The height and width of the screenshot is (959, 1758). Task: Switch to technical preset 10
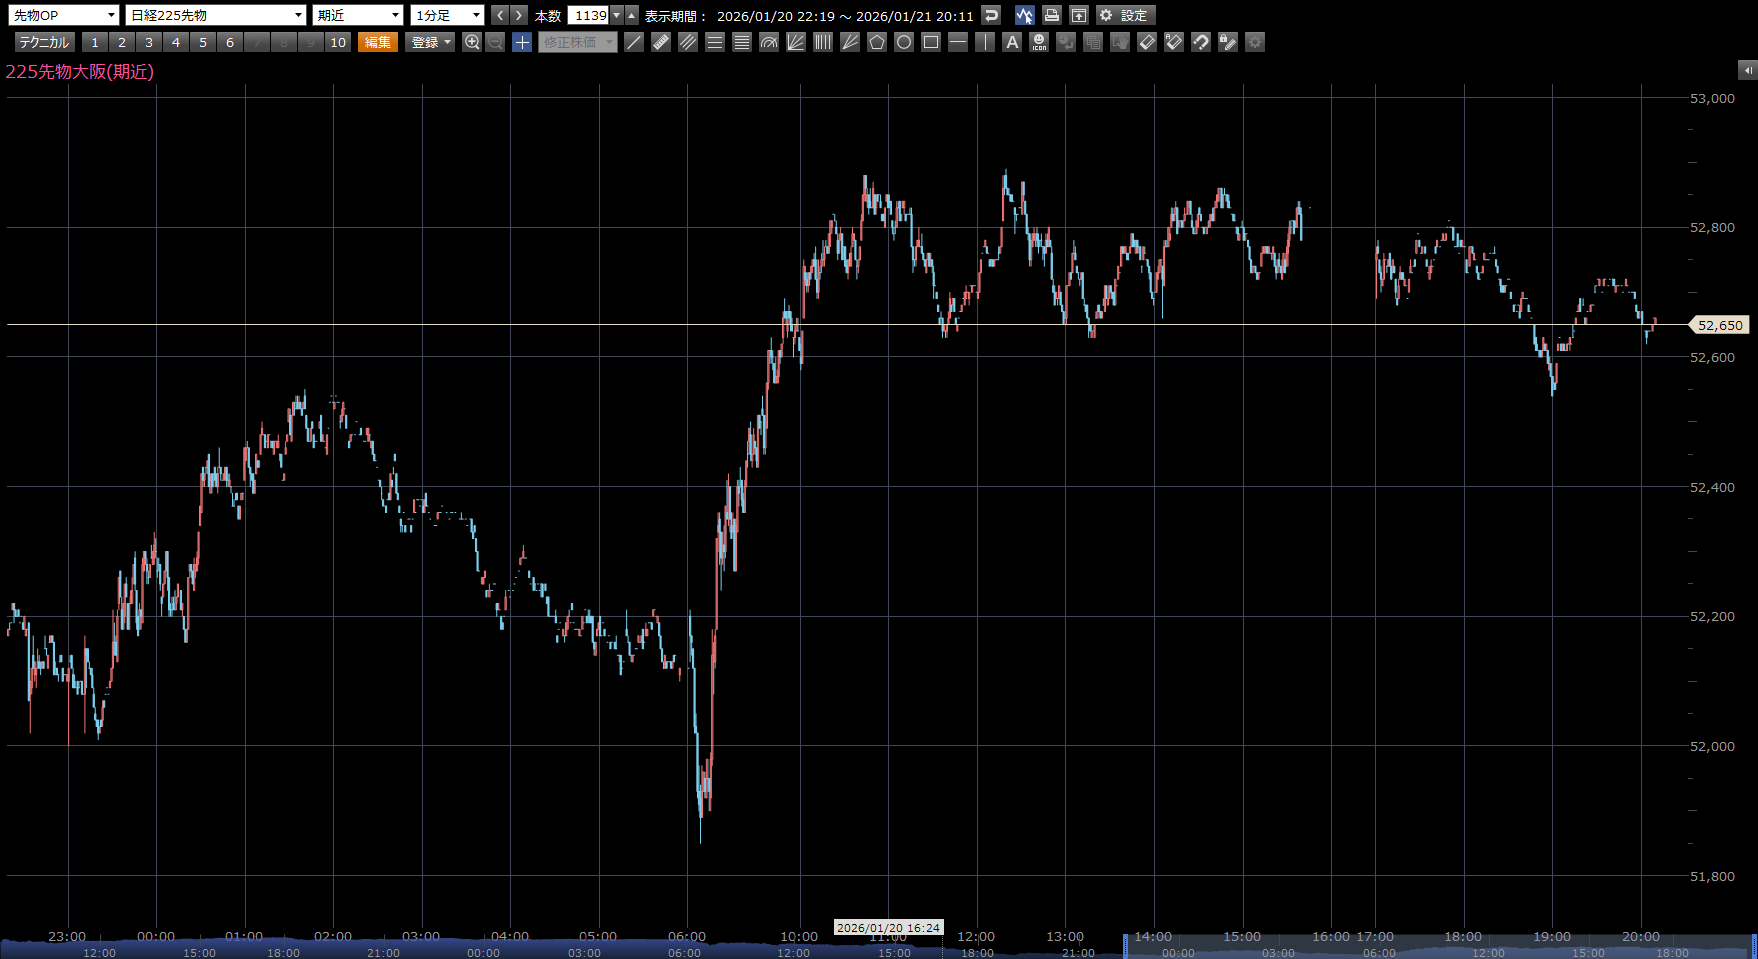[338, 42]
